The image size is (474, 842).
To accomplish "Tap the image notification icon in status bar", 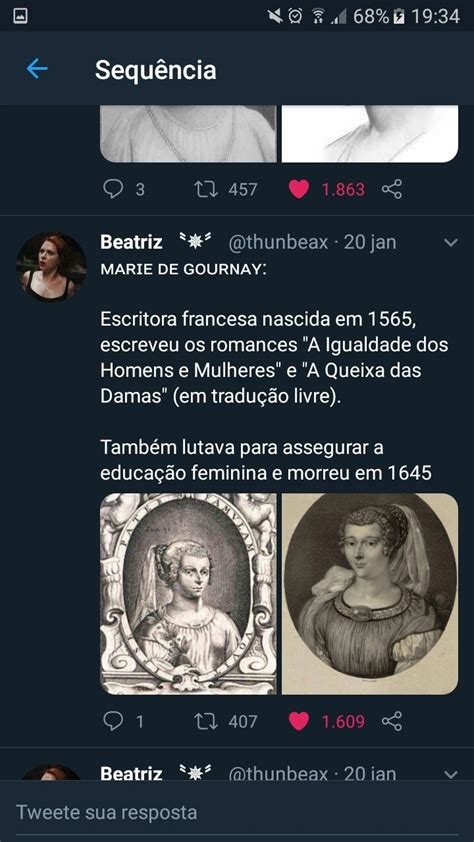I will coord(20,16).
